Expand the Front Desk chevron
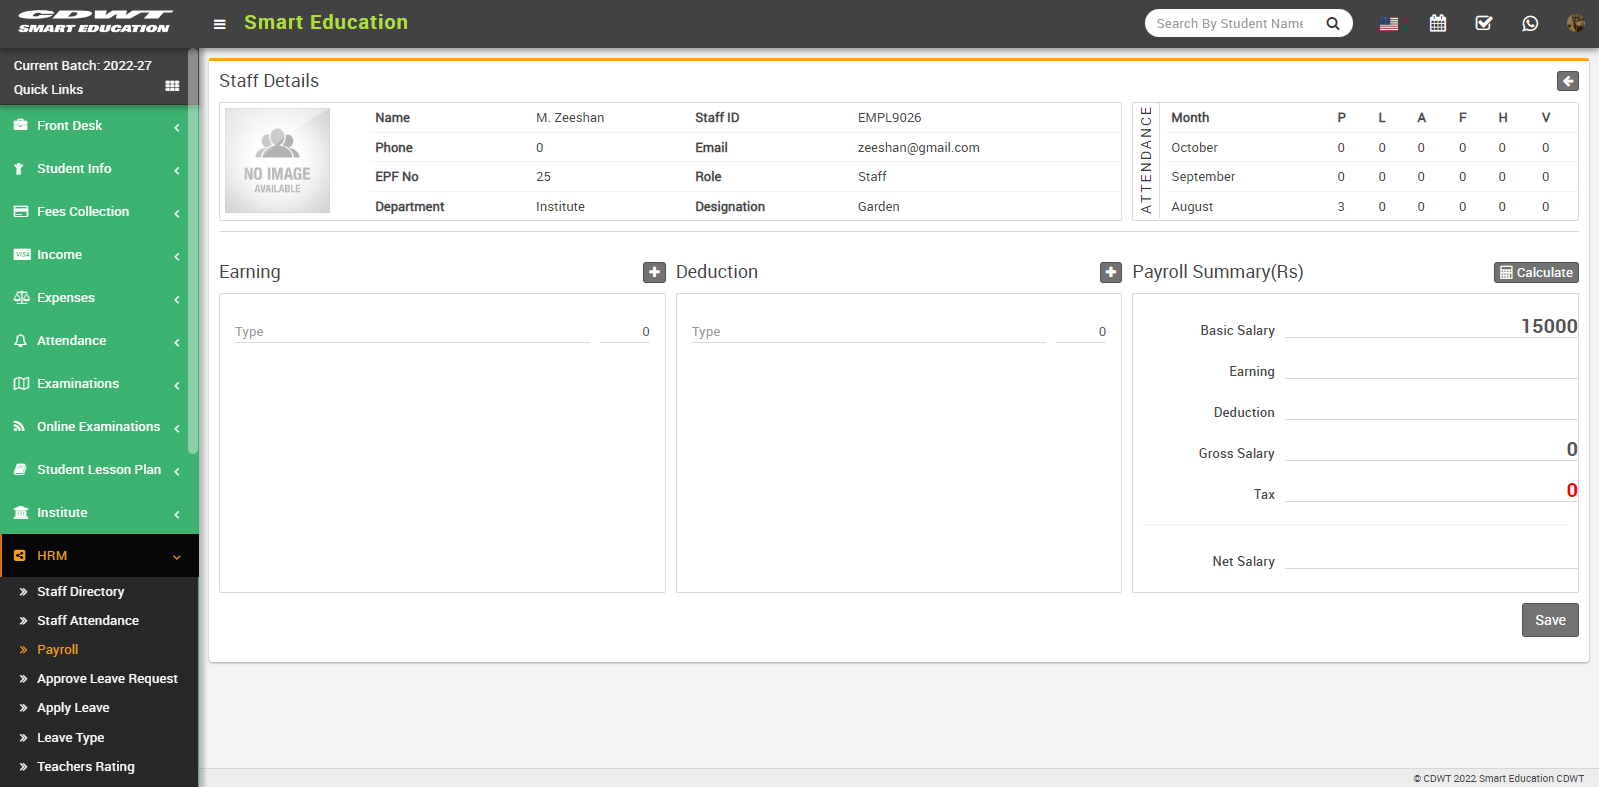The image size is (1599, 787). coord(177,128)
